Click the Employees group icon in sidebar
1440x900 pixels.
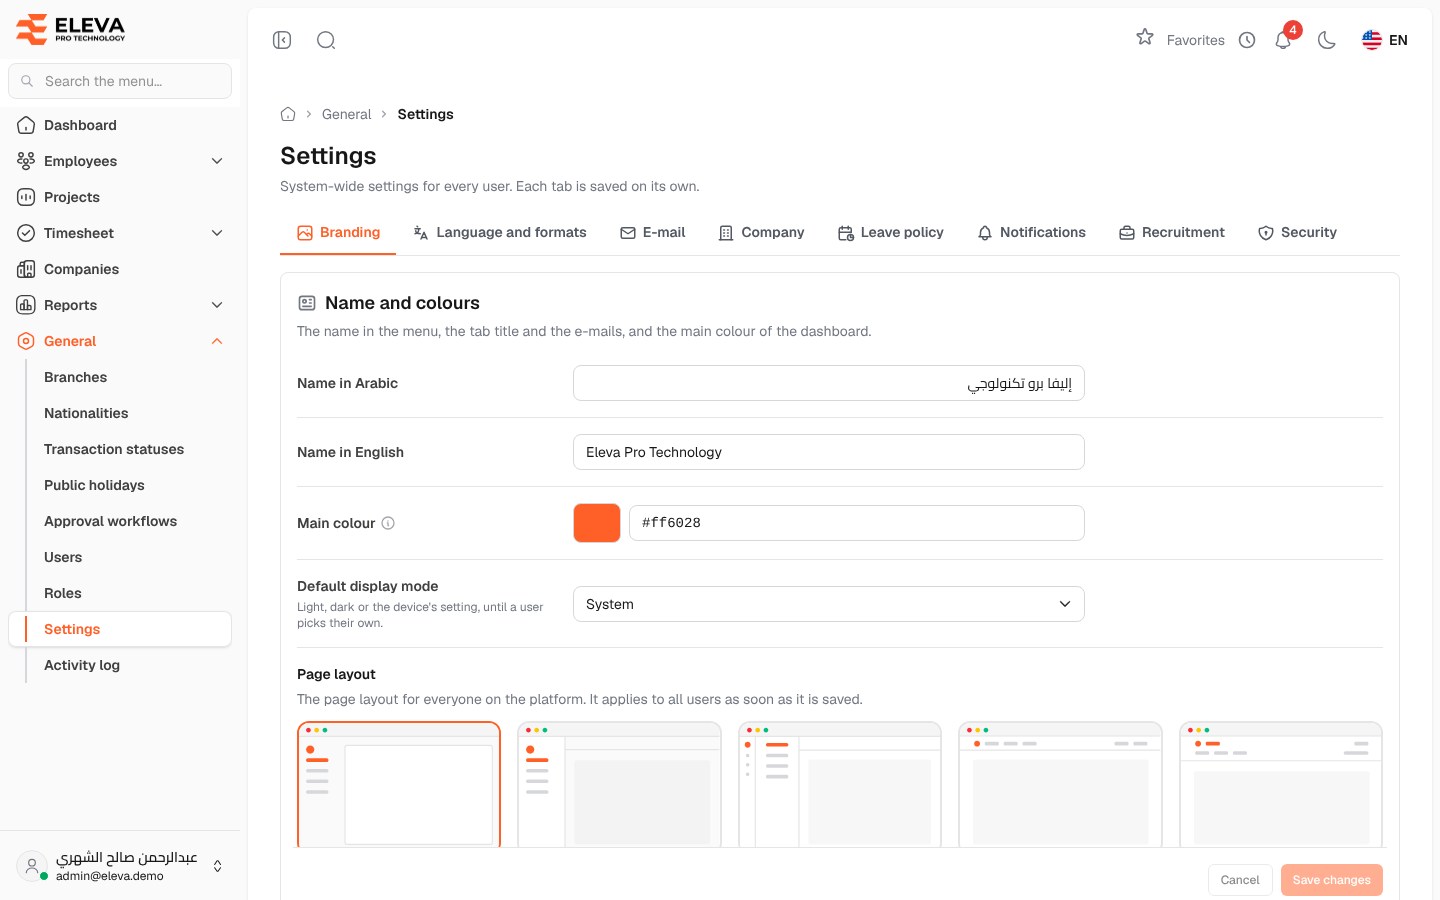26,161
